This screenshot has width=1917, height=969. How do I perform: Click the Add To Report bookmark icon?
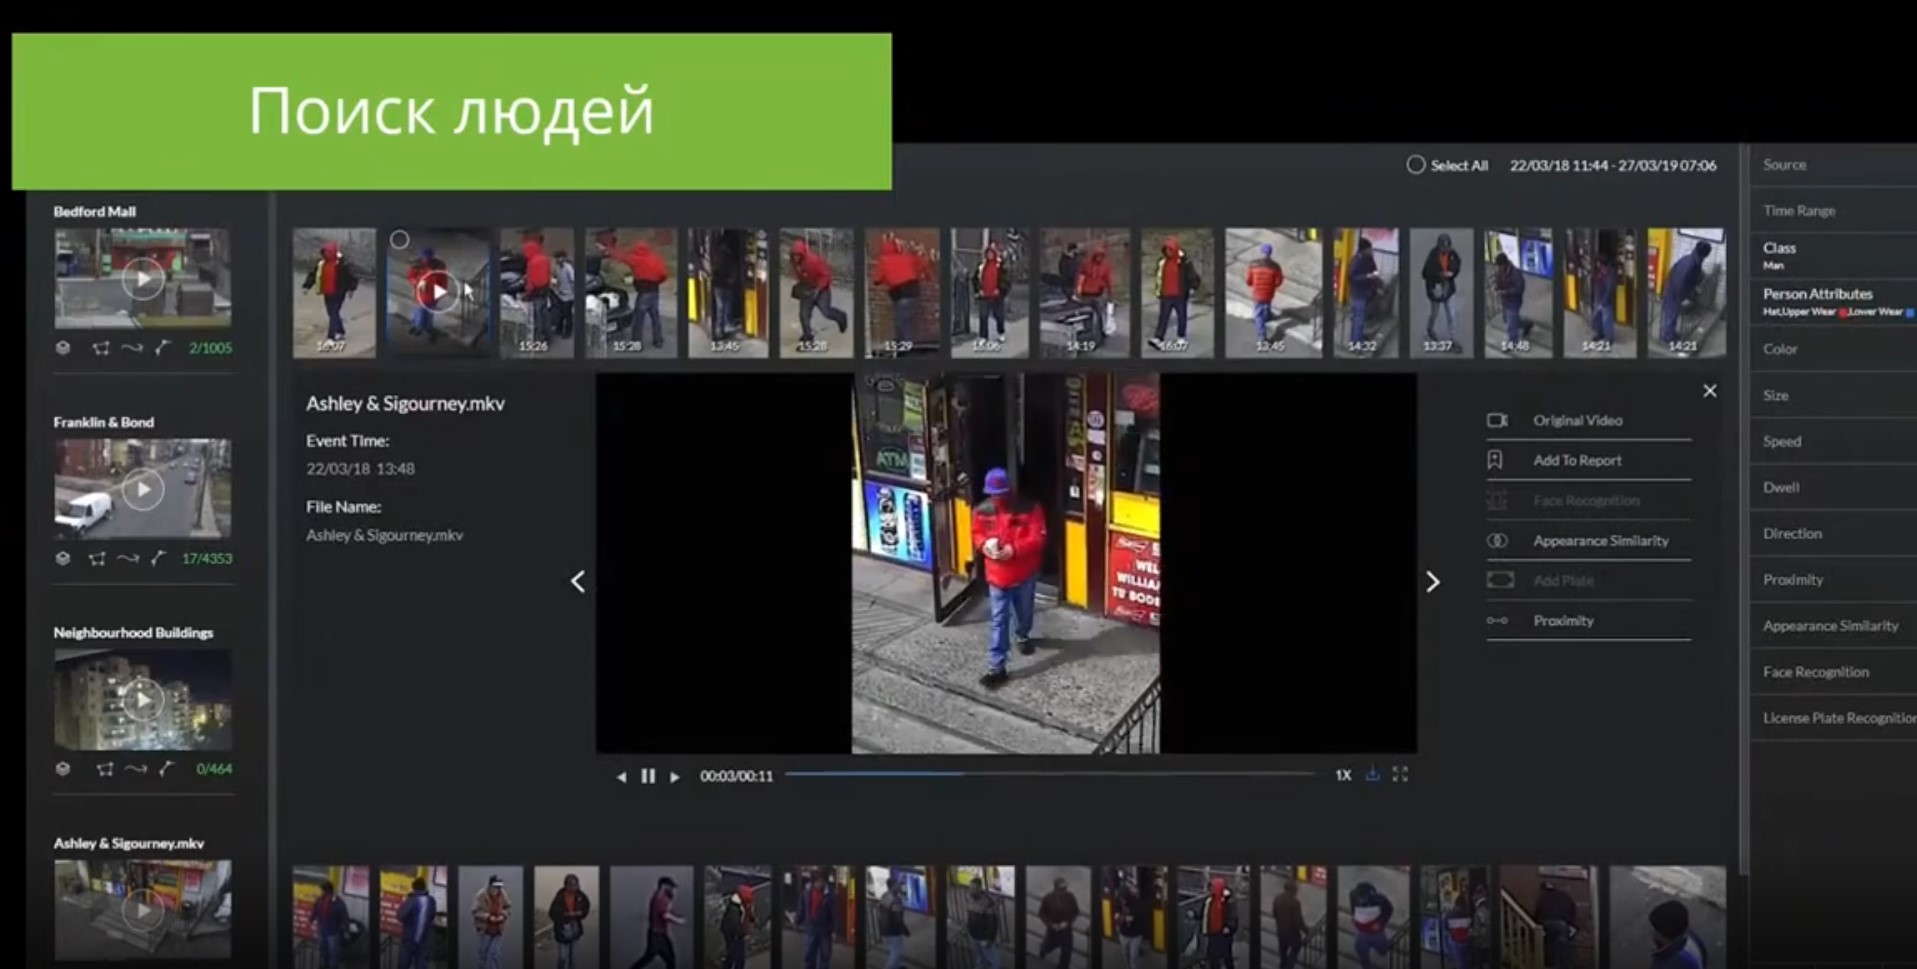click(1495, 460)
